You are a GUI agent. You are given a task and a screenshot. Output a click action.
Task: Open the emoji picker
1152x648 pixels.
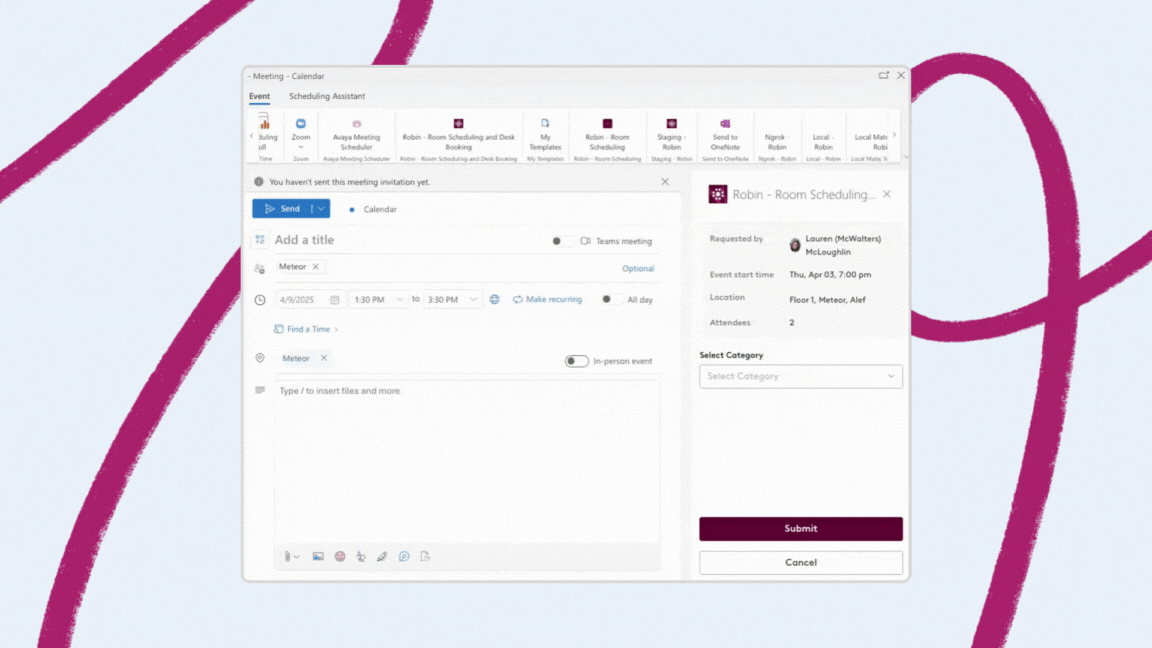point(340,557)
